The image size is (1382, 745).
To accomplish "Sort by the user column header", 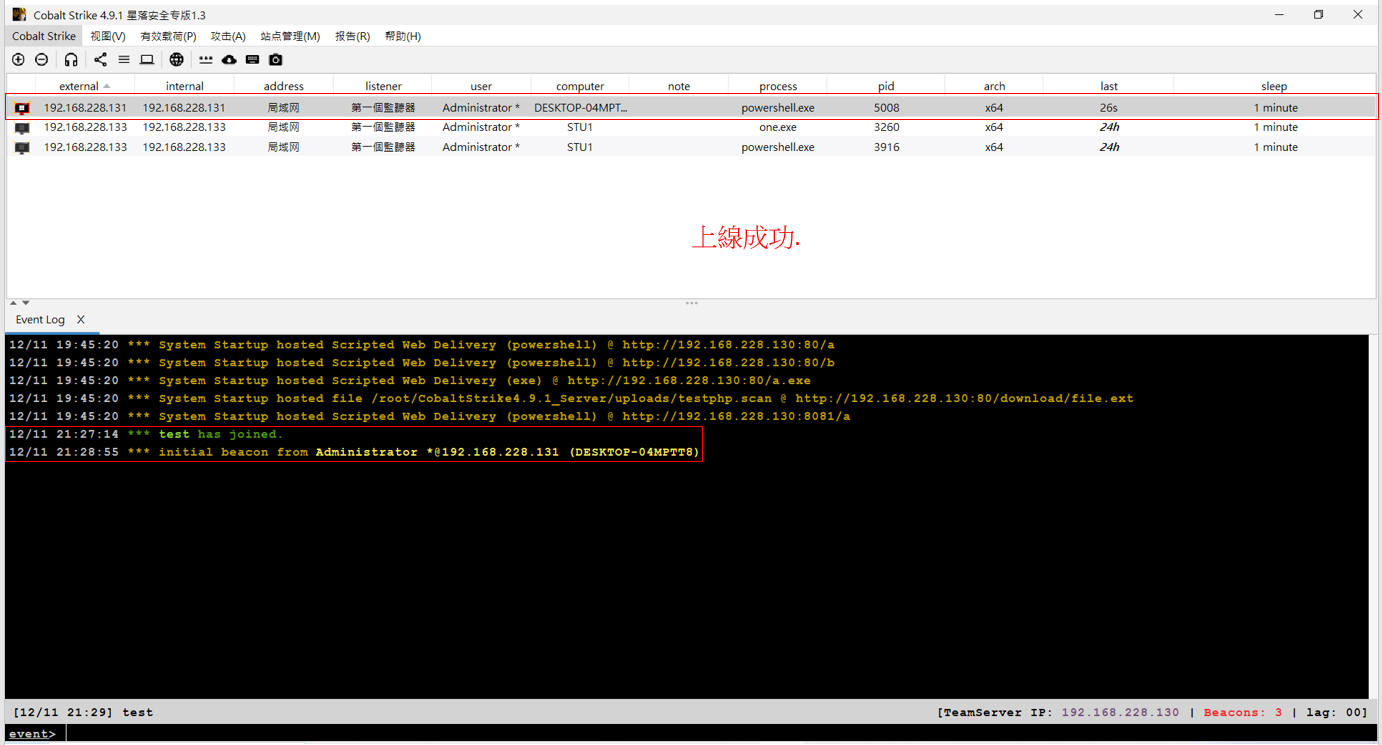I will pos(481,87).
